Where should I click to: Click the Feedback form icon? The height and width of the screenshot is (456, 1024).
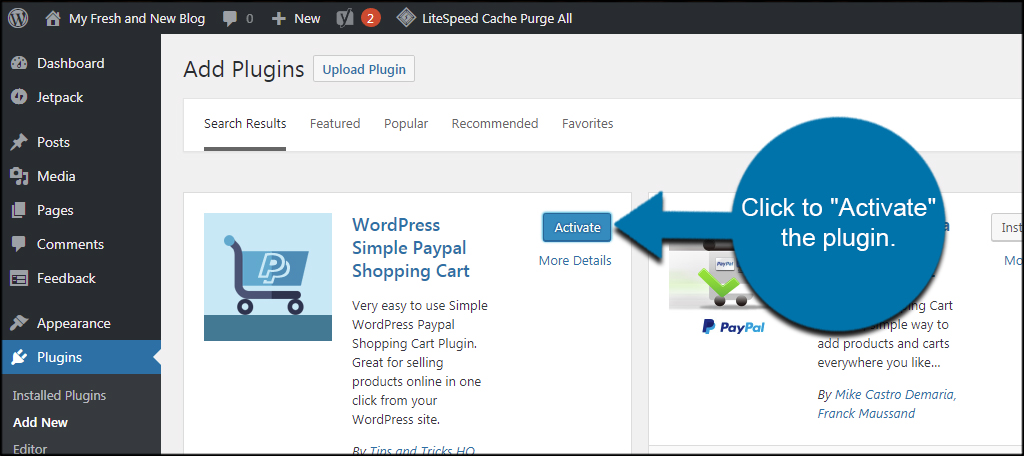[x=19, y=278]
